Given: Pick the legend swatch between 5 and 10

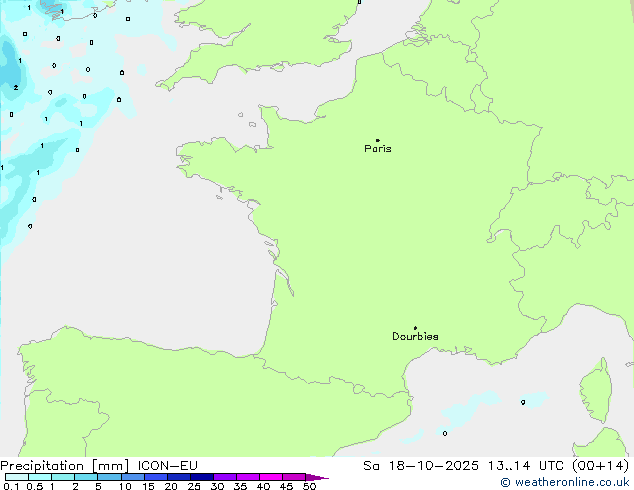Looking at the screenshot, I should 110,477.
